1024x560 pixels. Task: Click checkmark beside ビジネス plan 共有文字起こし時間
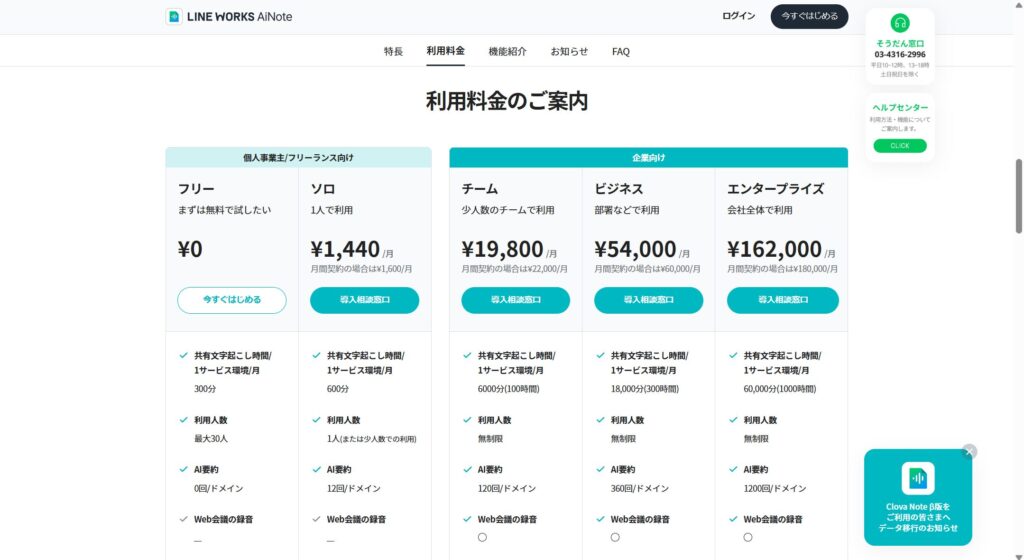click(x=600, y=356)
